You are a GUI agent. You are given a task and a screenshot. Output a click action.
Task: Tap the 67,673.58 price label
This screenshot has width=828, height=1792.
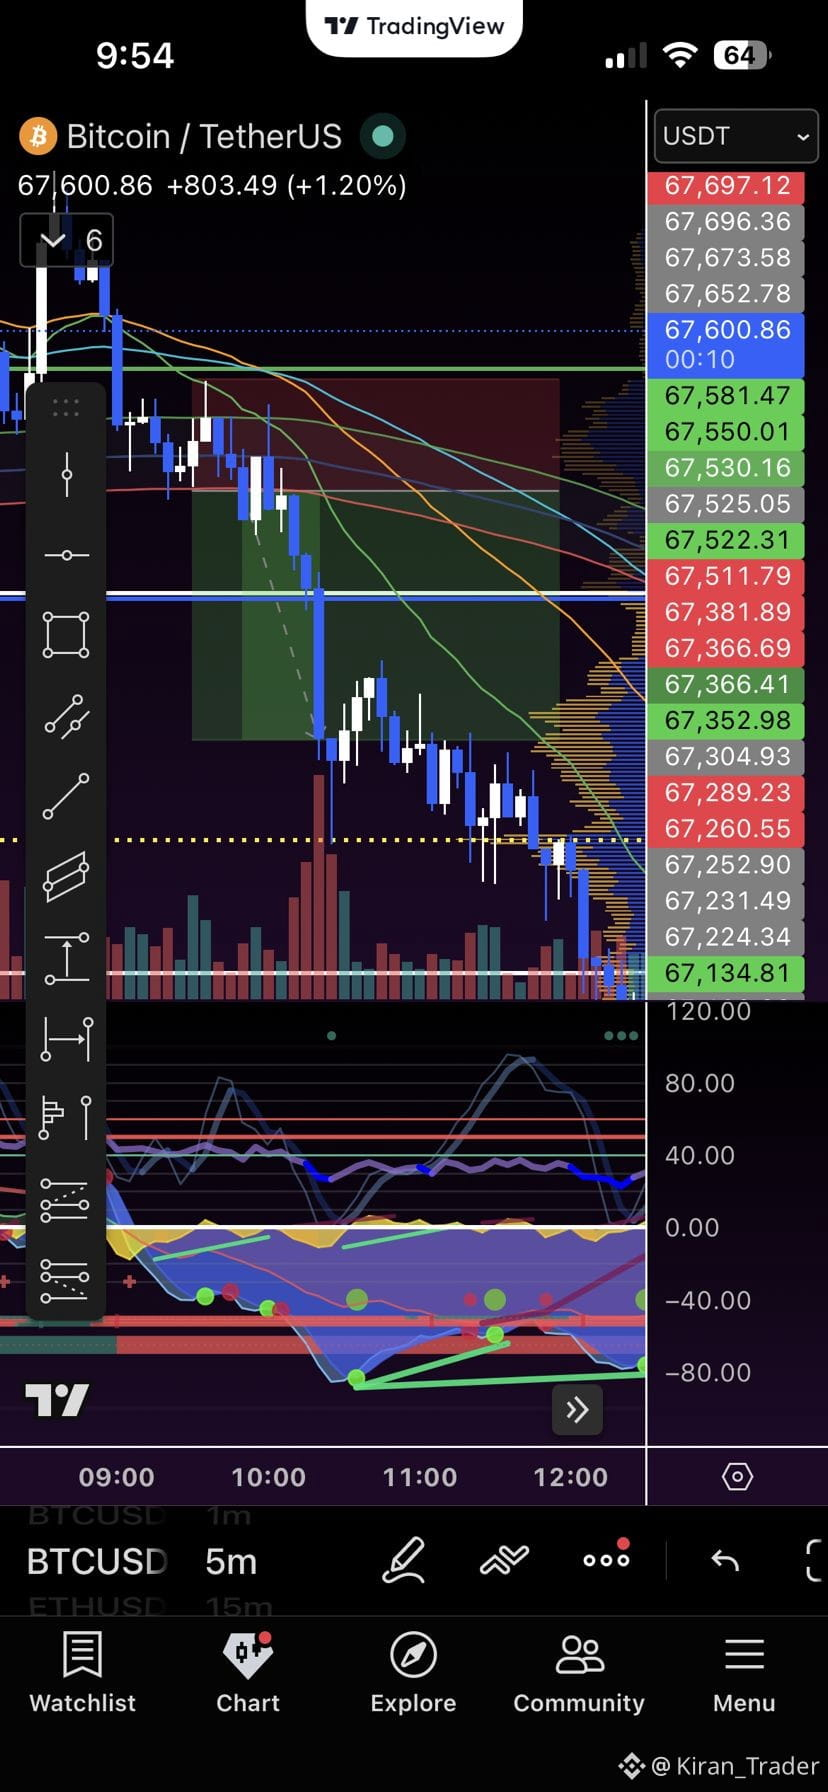point(726,257)
